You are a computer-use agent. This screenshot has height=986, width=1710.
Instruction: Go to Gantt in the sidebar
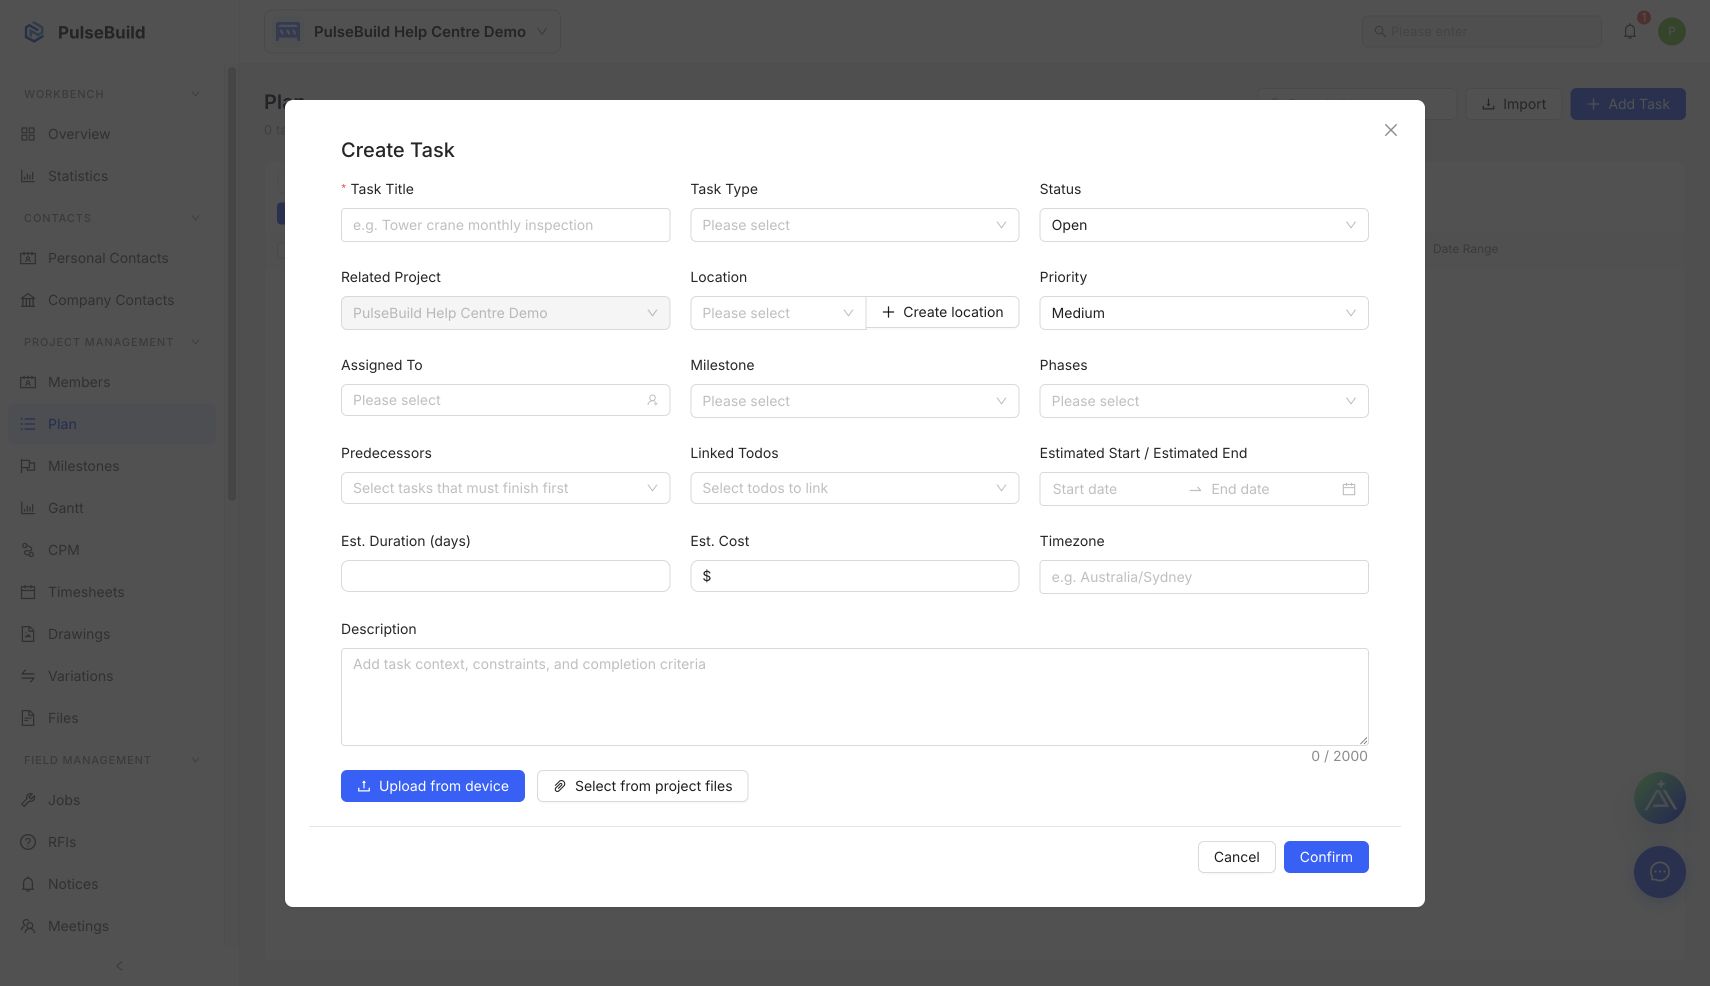pos(112,508)
